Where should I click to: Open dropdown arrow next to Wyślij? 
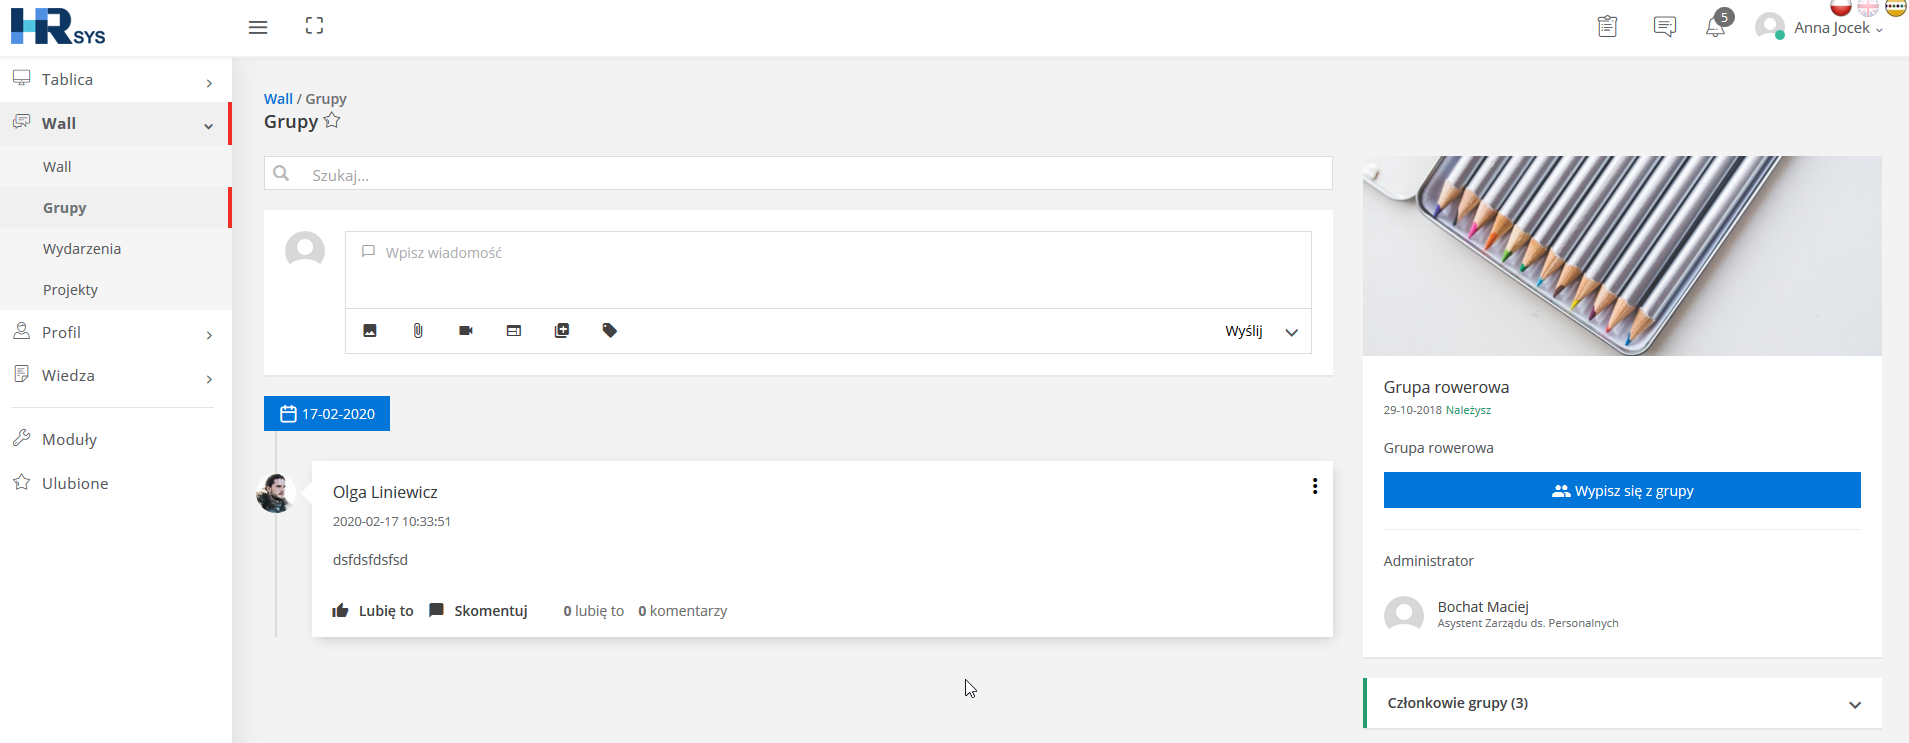pyautogui.click(x=1292, y=332)
